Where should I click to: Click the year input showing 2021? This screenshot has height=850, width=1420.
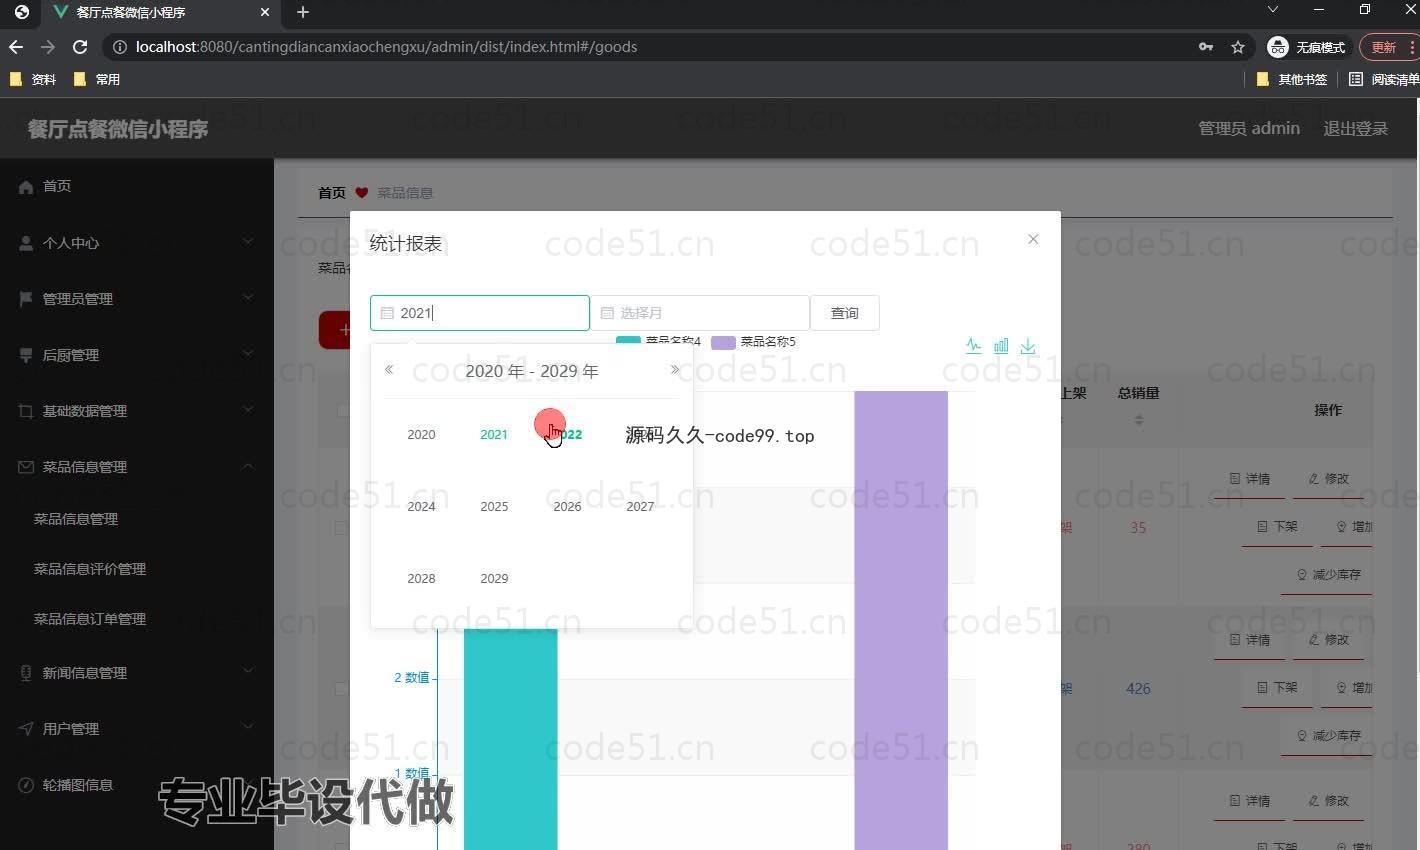(480, 313)
